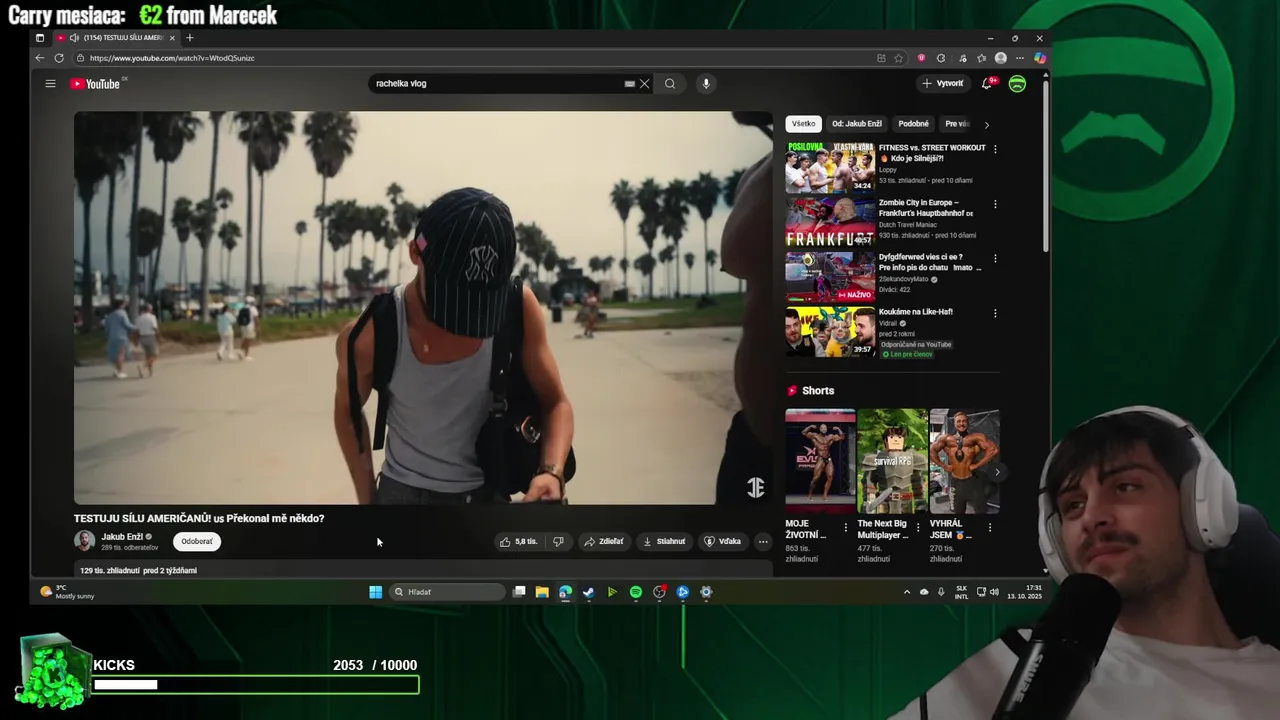Open Steam from the taskbar
The image size is (1280, 720).
click(x=589, y=592)
